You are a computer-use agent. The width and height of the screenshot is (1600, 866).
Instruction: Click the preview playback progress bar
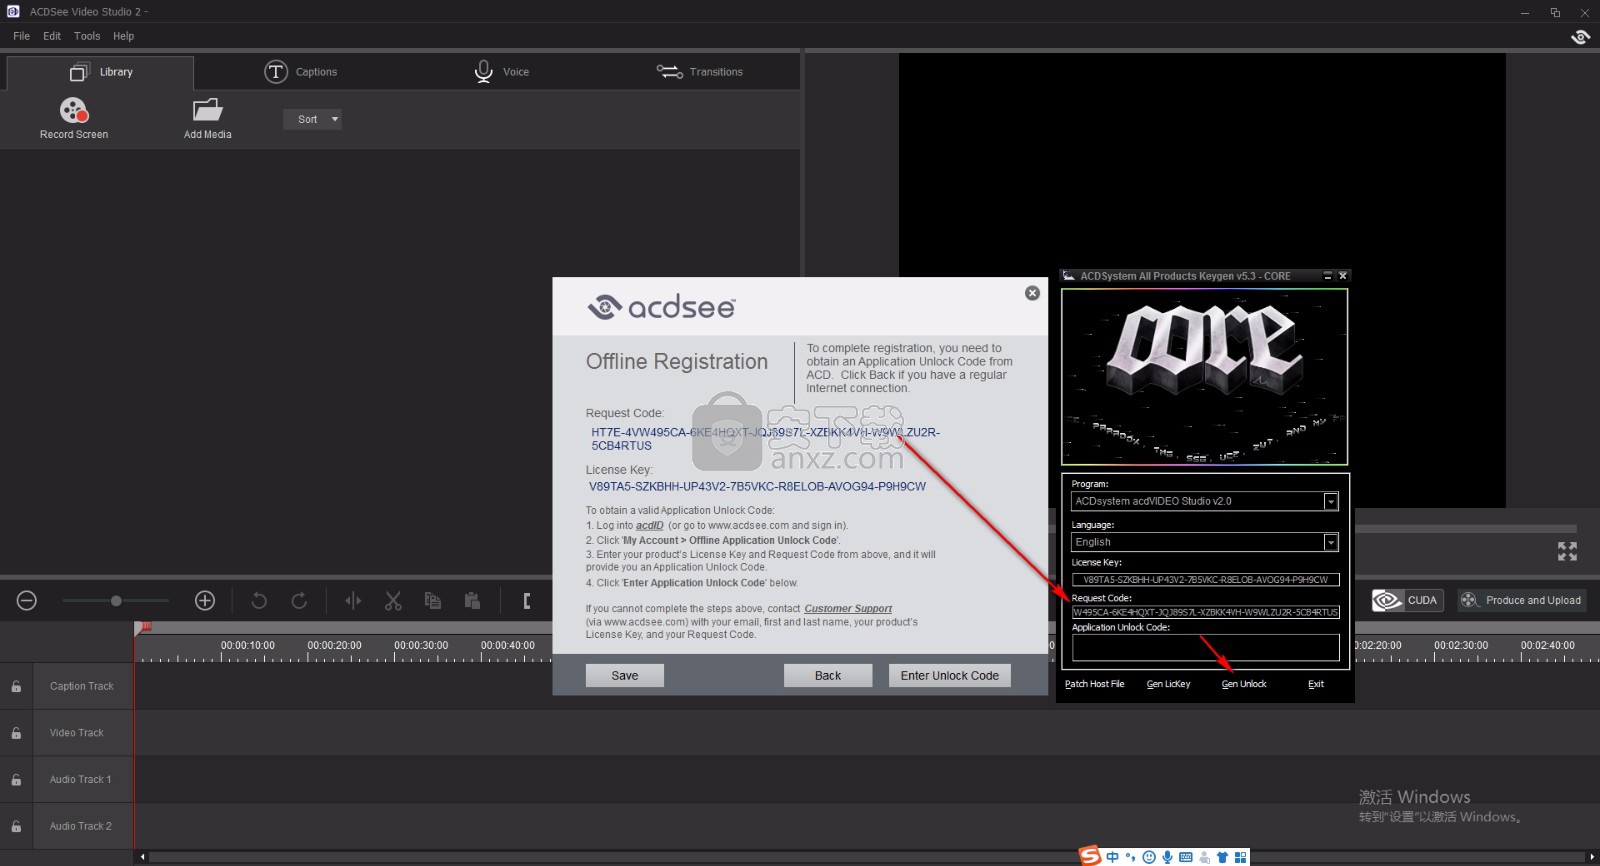click(x=1466, y=528)
